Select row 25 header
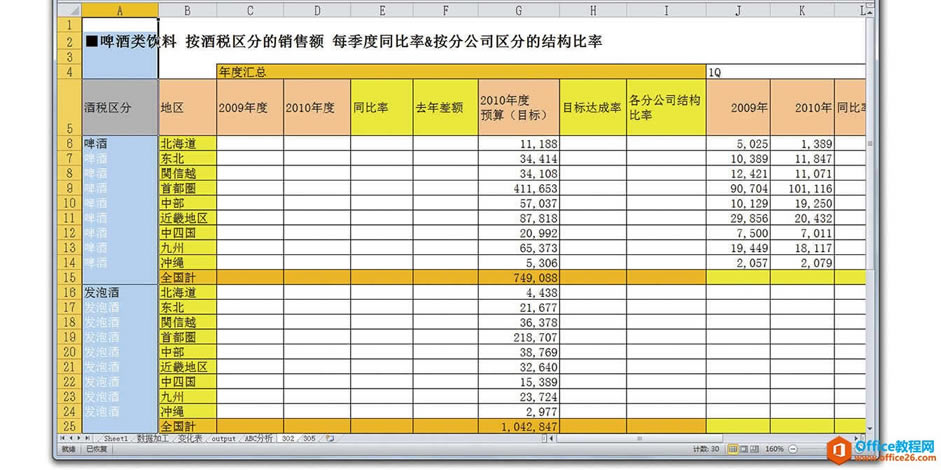 [68, 426]
